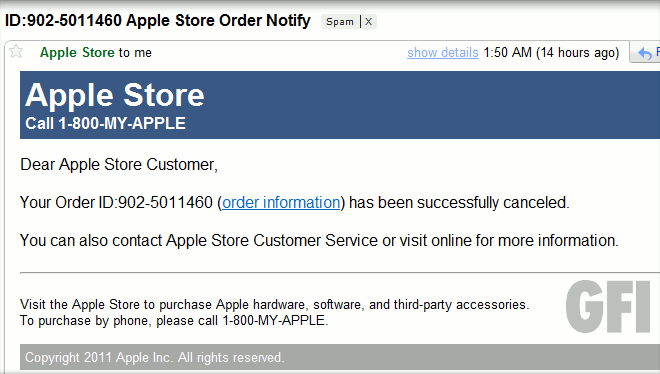Click the large Apple Store banner heading
The width and height of the screenshot is (660, 374).
tap(114, 95)
